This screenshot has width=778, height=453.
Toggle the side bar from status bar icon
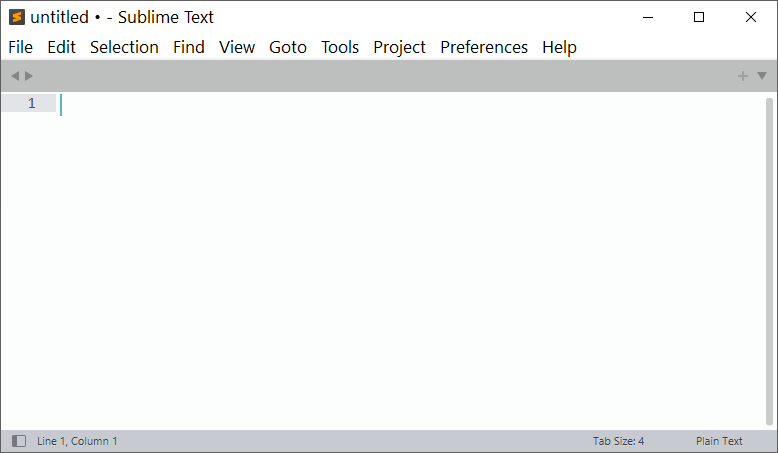pyautogui.click(x=19, y=441)
